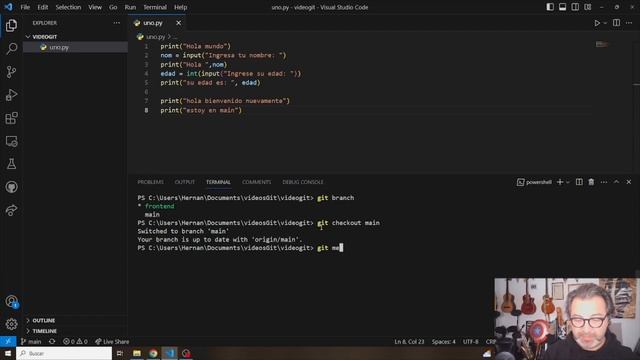Screen dimensions: 640x360
Task: Open the Accounts menu
Action: coord(11,302)
